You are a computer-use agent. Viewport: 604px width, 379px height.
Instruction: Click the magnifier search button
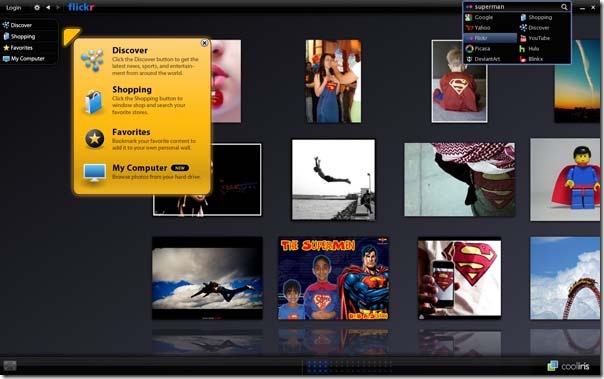[x=564, y=7]
